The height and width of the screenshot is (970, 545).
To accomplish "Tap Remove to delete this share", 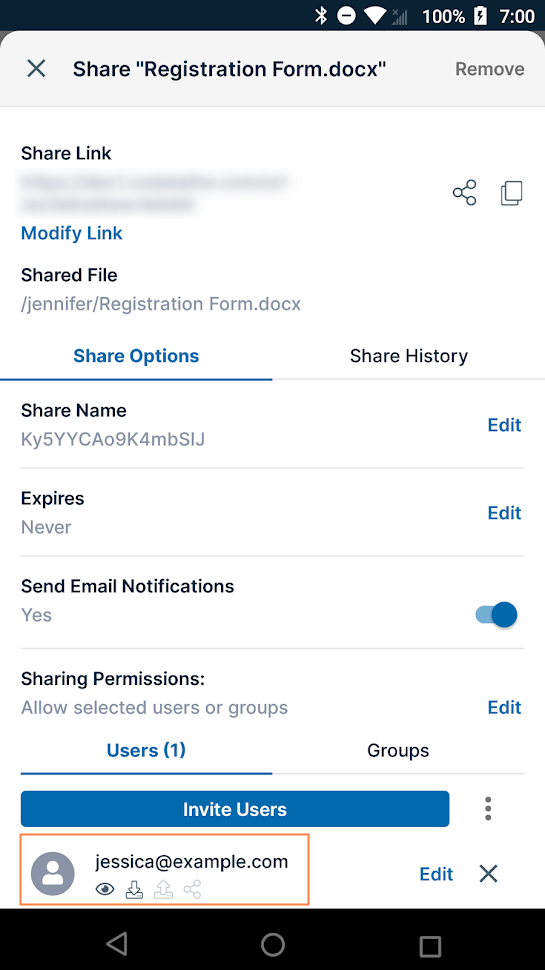I will (x=490, y=69).
